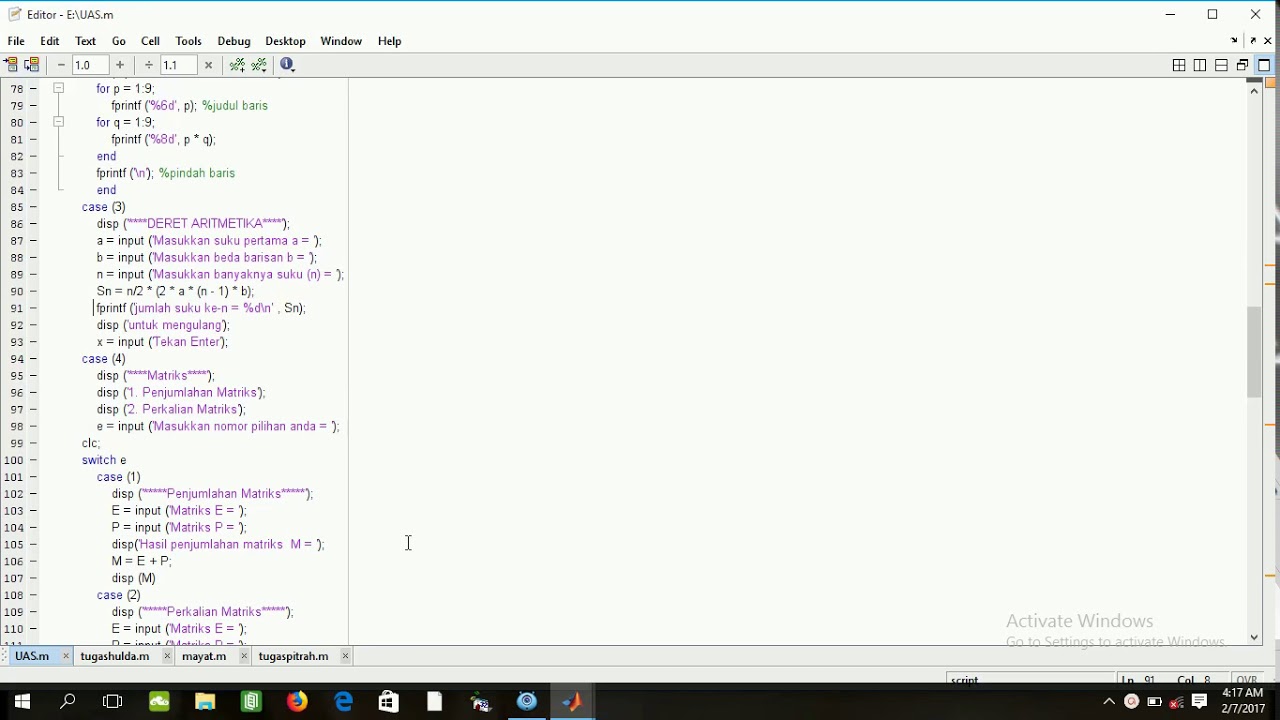Viewport: 1280px width, 720px height.
Task: Open the Cell menu
Action: 150,41
